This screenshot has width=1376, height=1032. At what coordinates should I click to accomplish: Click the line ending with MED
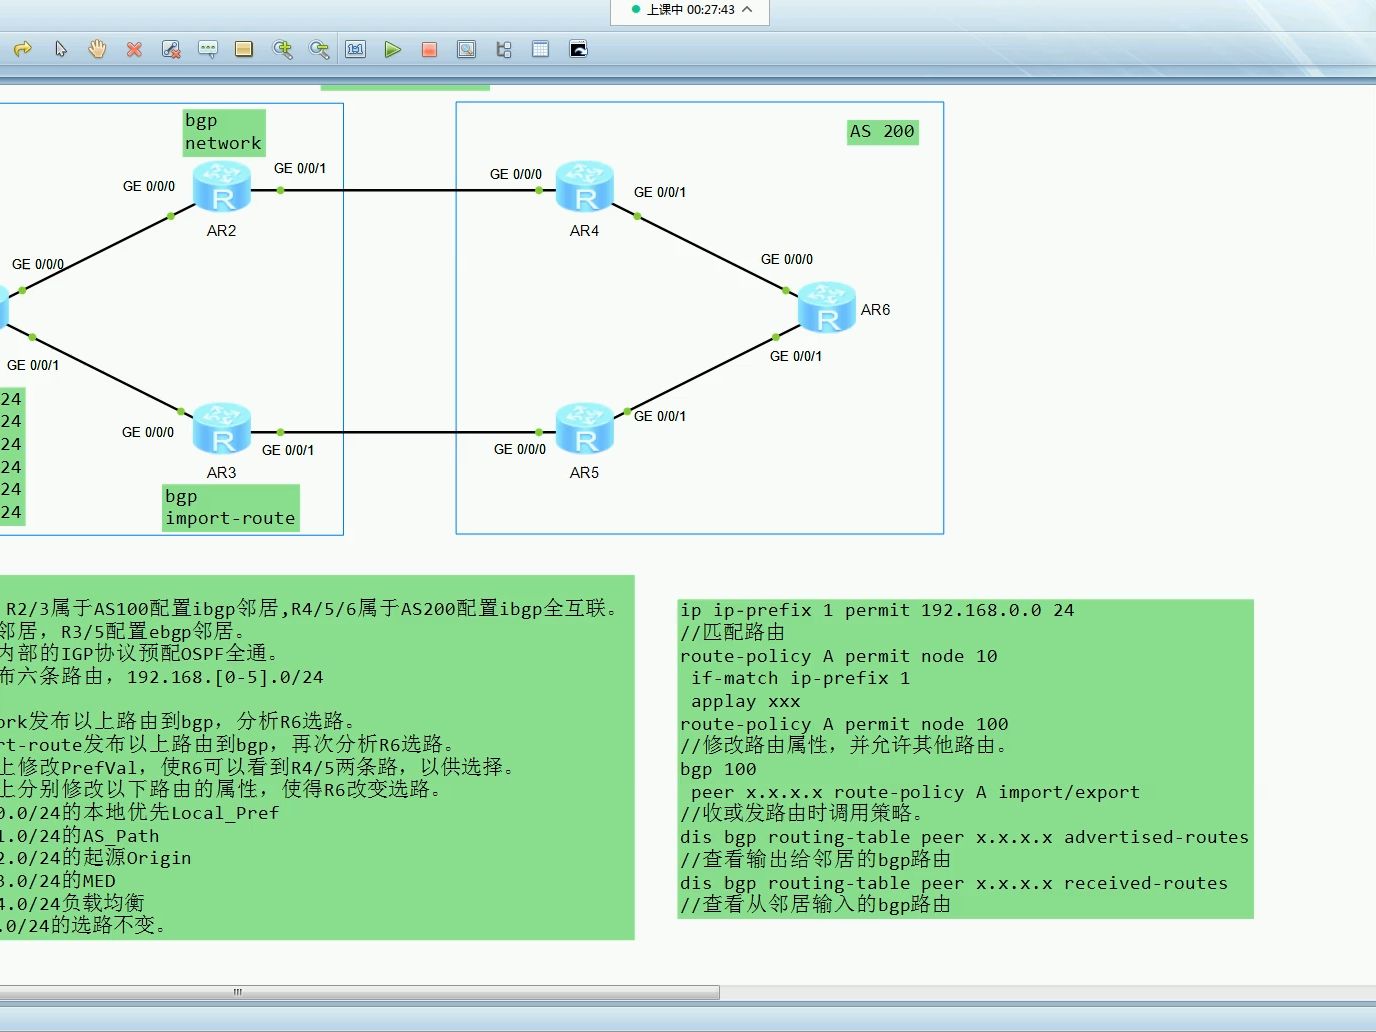coord(58,881)
